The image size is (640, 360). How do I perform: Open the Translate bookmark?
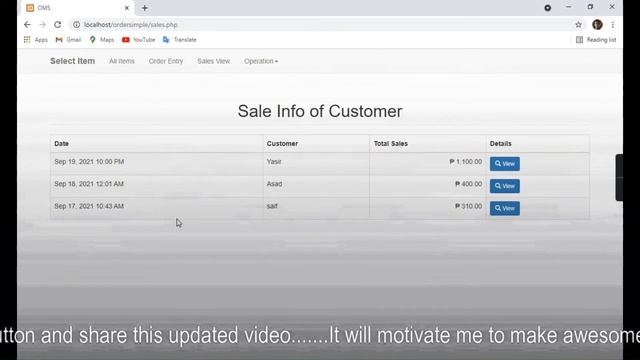(180, 40)
